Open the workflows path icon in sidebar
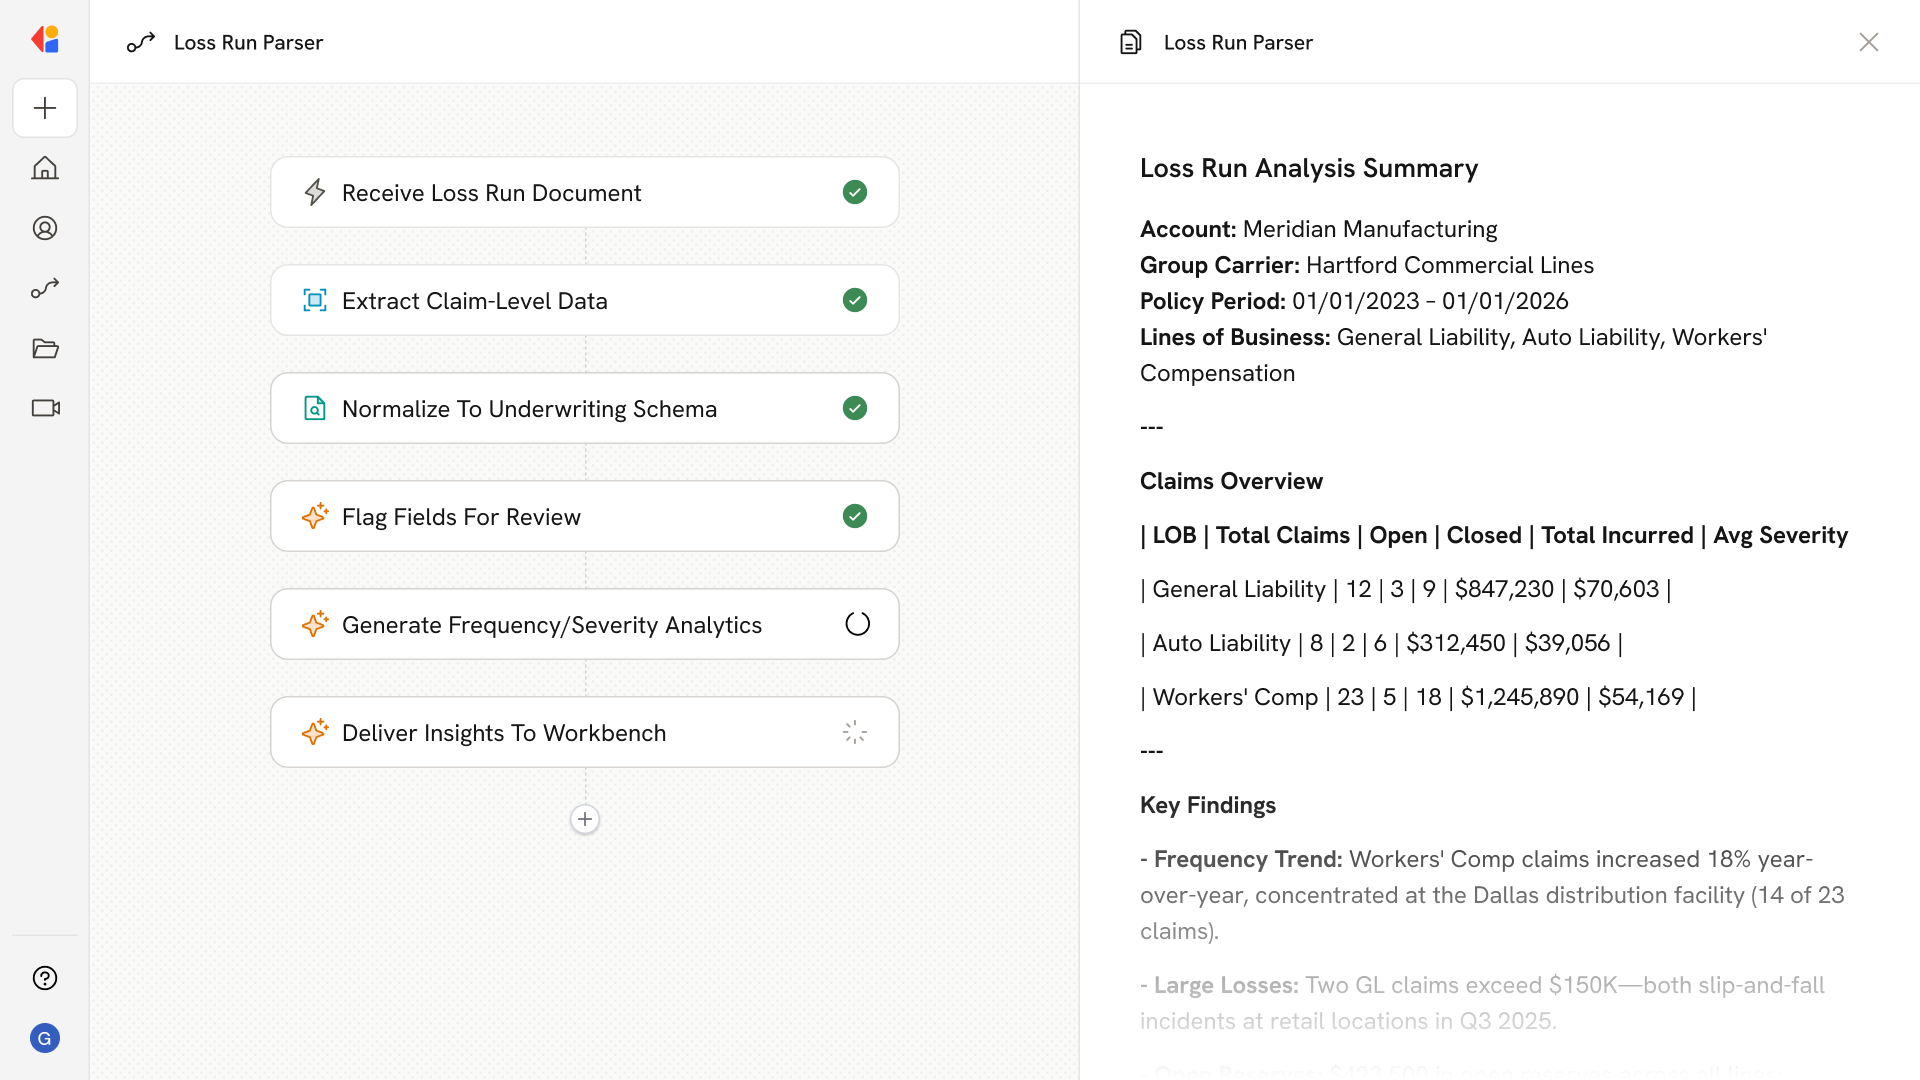Image resolution: width=1920 pixels, height=1080 pixels. click(45, 288)
